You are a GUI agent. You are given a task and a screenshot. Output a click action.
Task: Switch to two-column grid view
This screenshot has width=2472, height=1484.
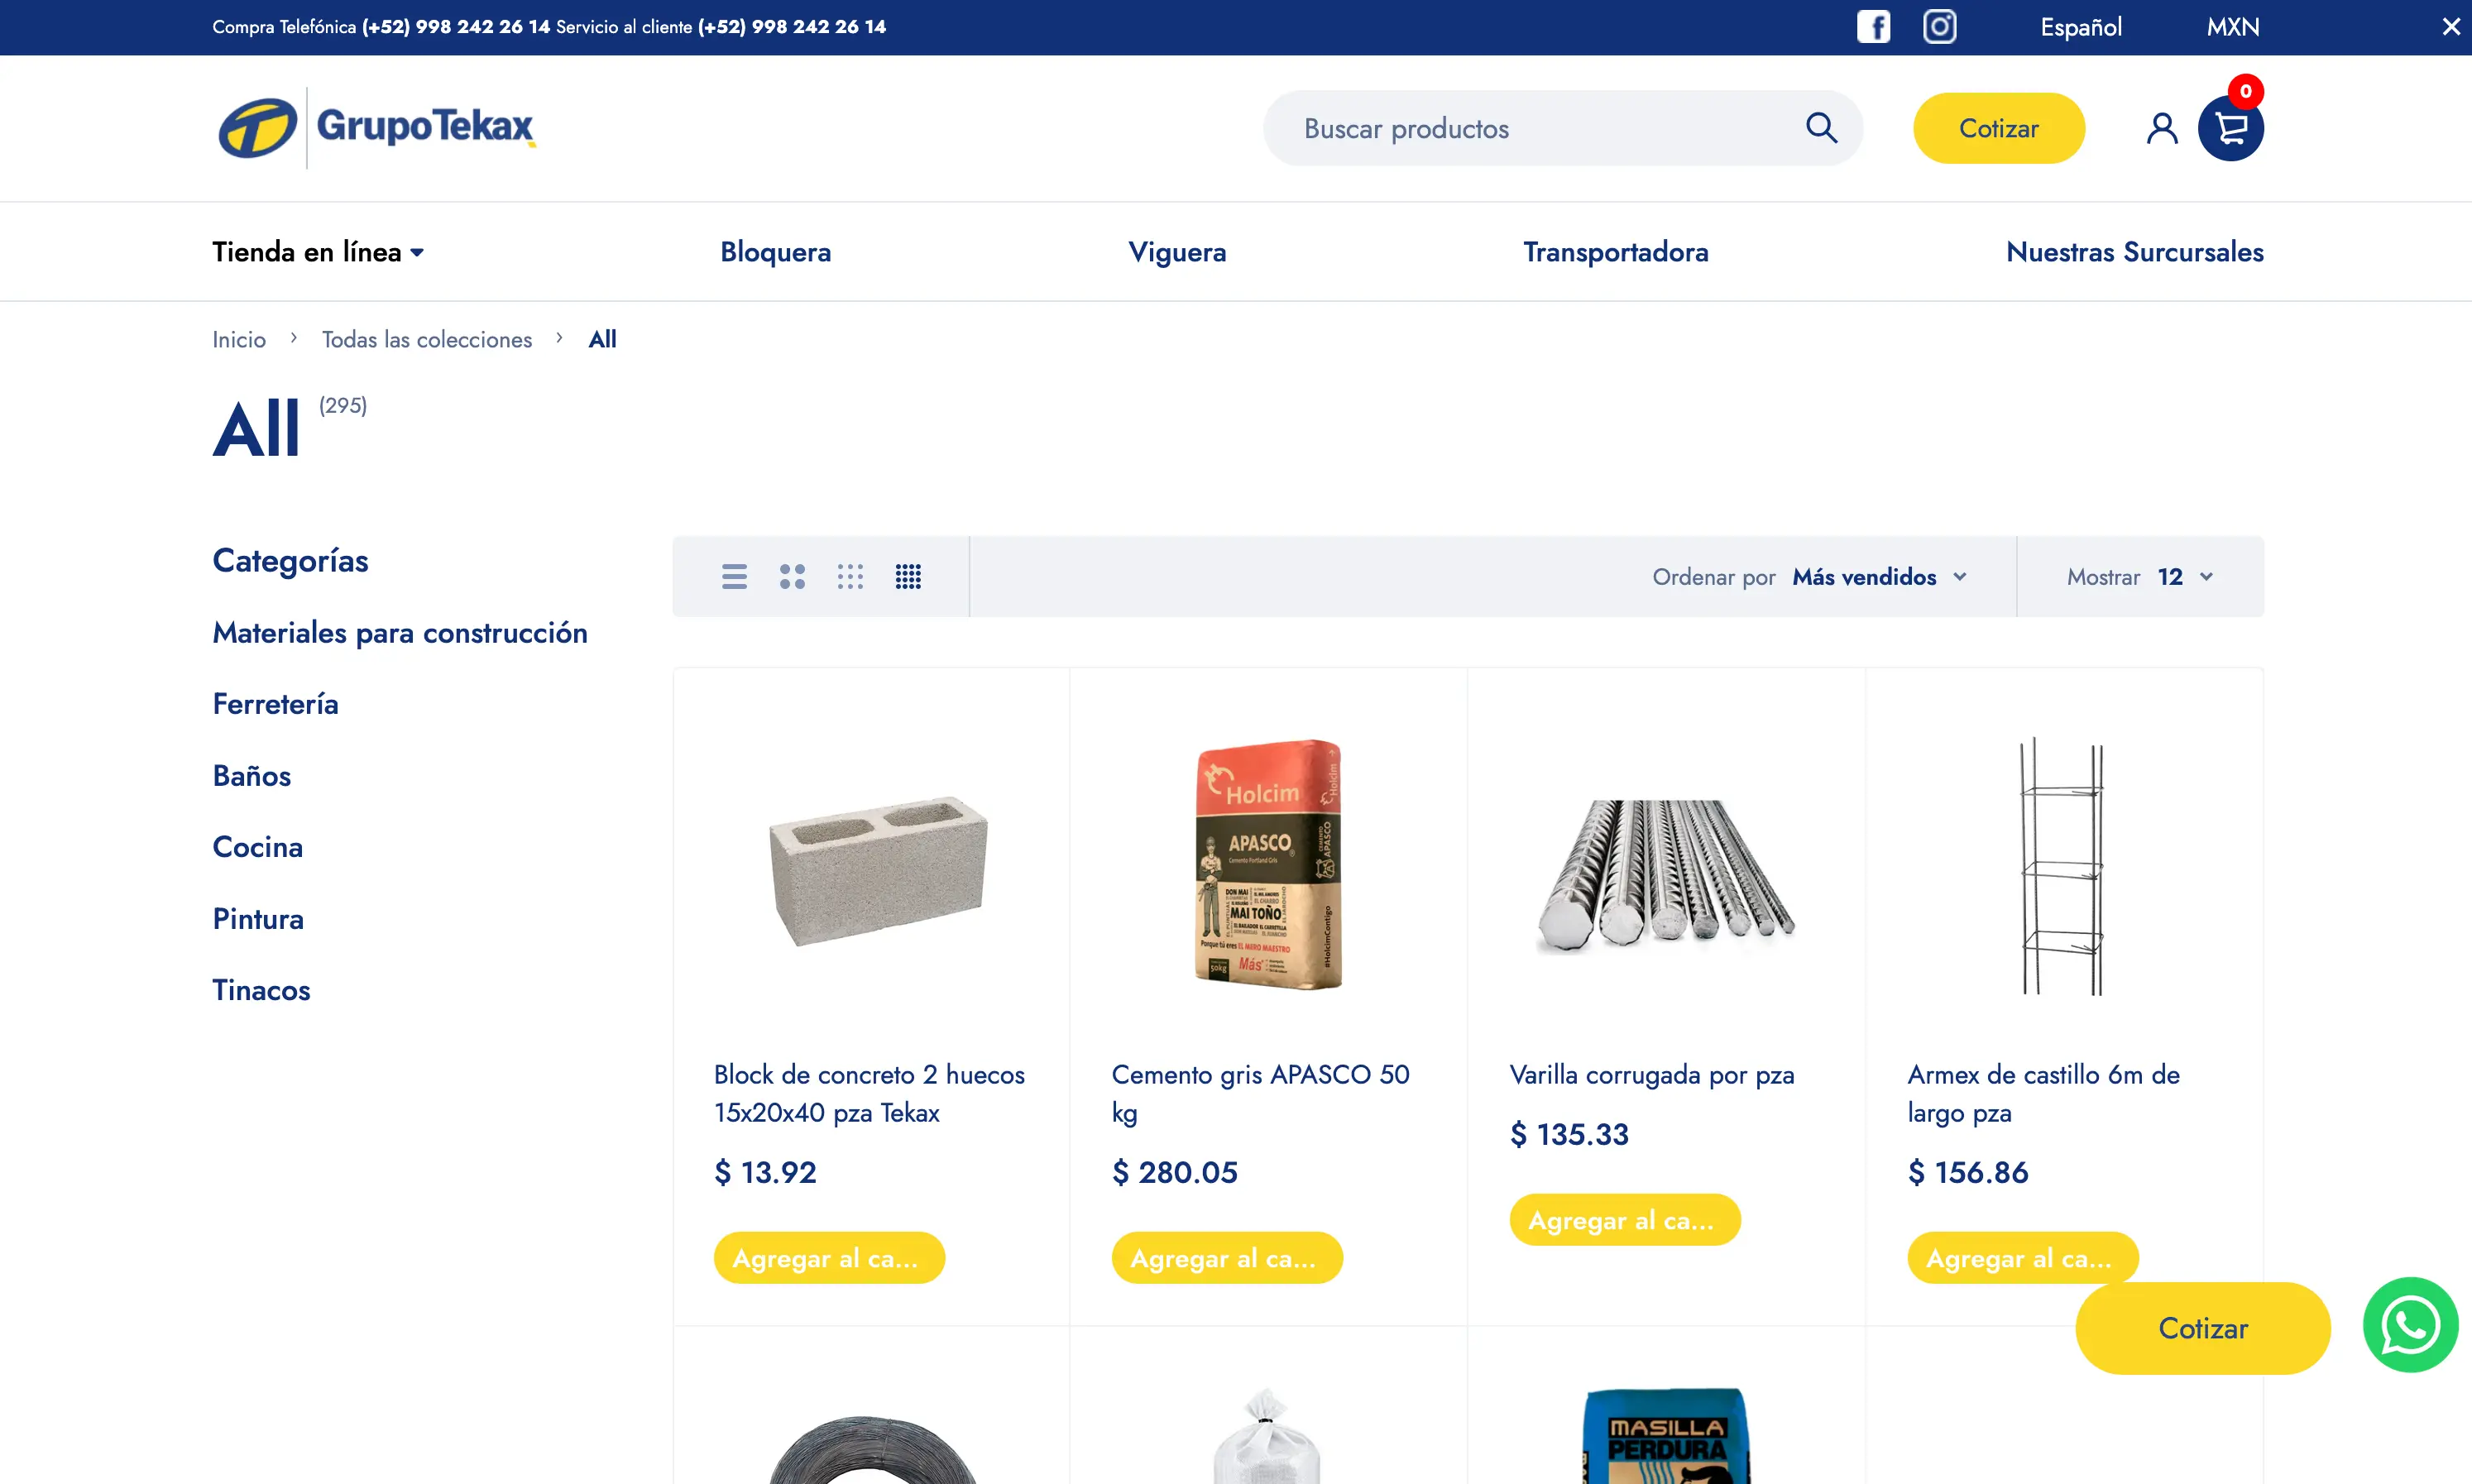792,577
